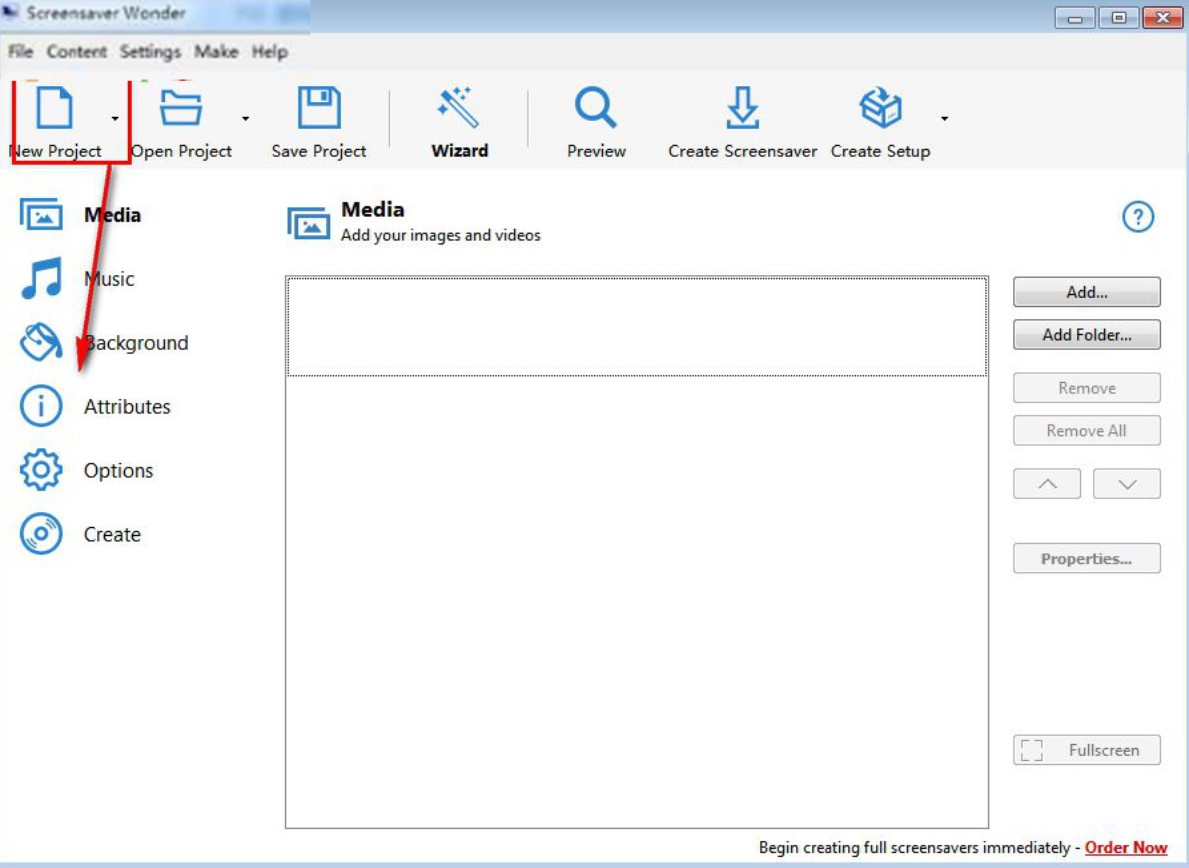
Task: Click the Save Project floppy disk icon
Action: click(x=319, y=108)
